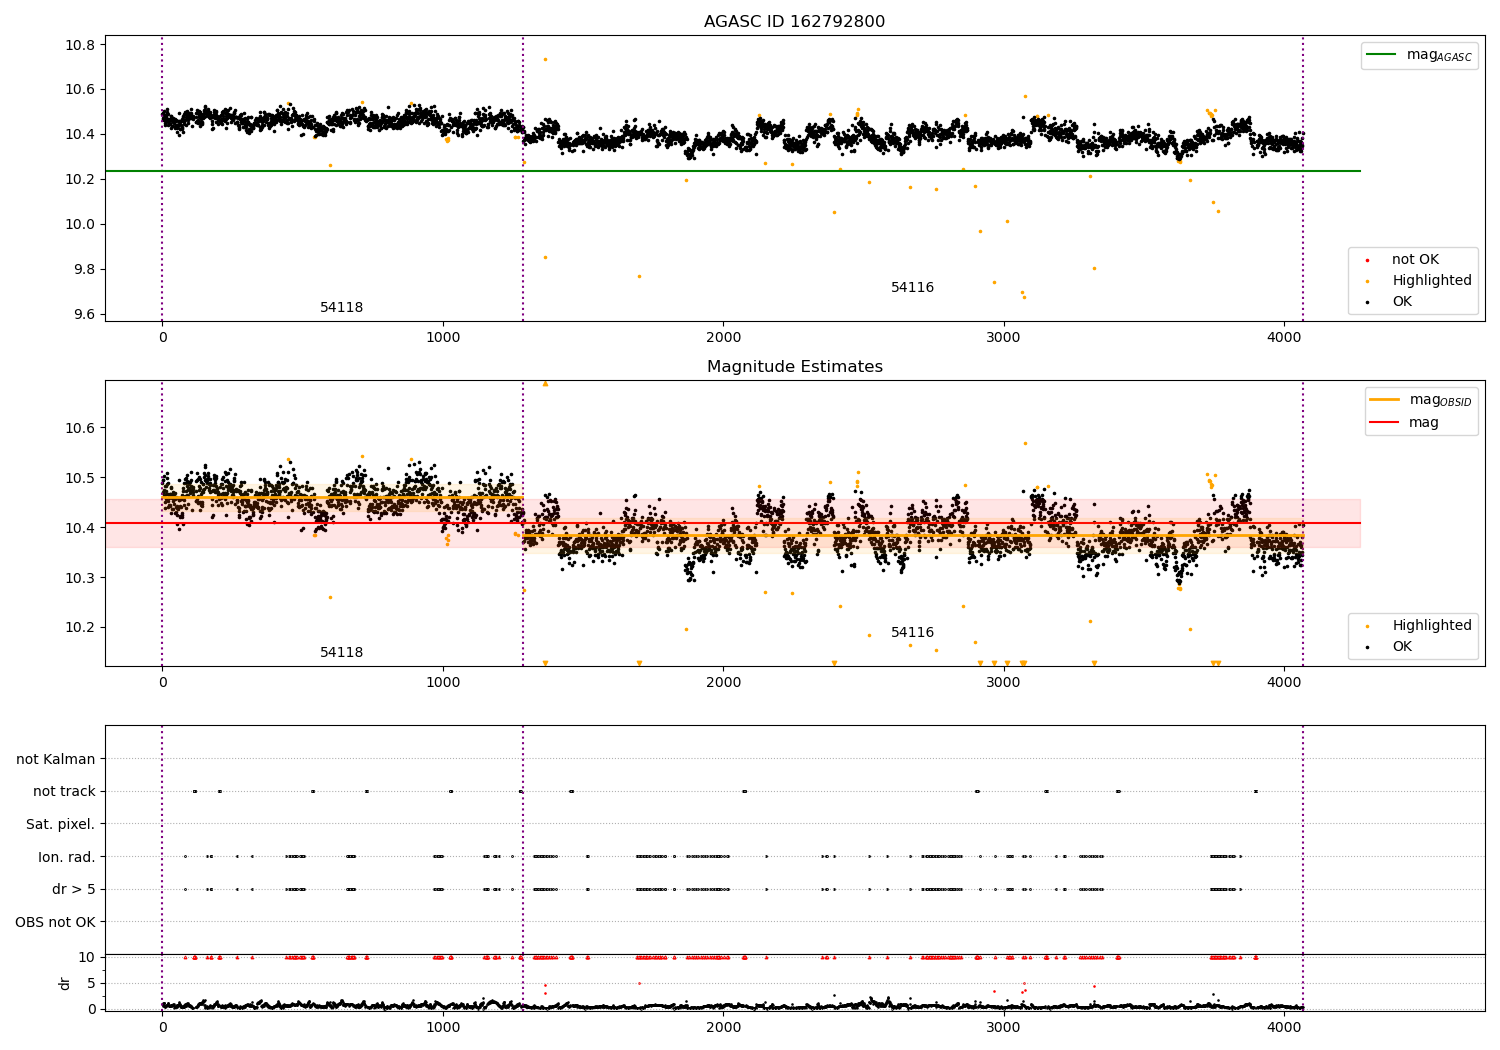The width and height of the screenshot is (1500, 1050).
Task: Click the 10.2 y-axis tick on middle plot
Action: click(80, 629)
